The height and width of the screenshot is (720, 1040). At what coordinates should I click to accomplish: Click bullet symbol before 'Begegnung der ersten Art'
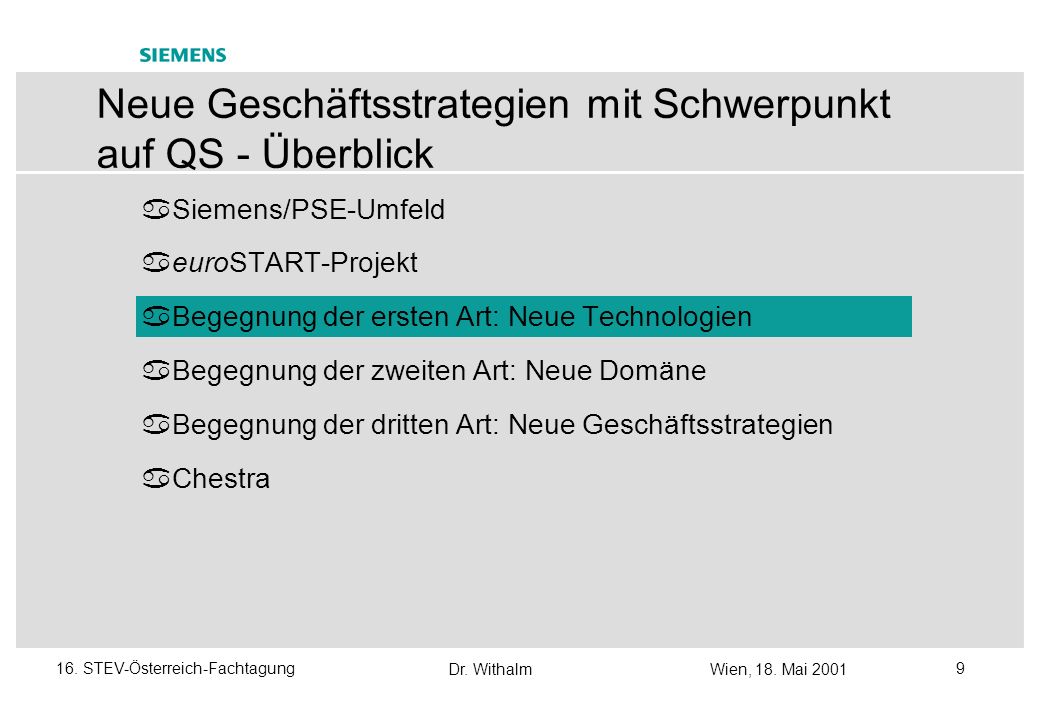coord(157,317)
